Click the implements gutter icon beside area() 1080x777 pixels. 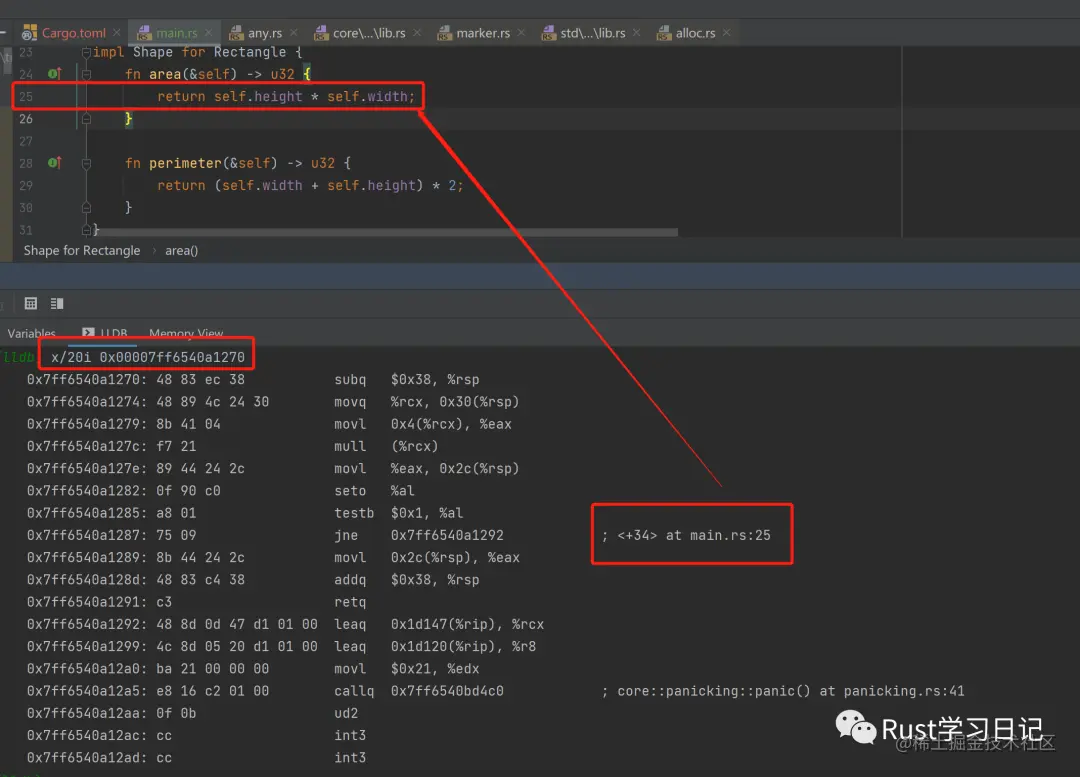click(x=54, y=74)
